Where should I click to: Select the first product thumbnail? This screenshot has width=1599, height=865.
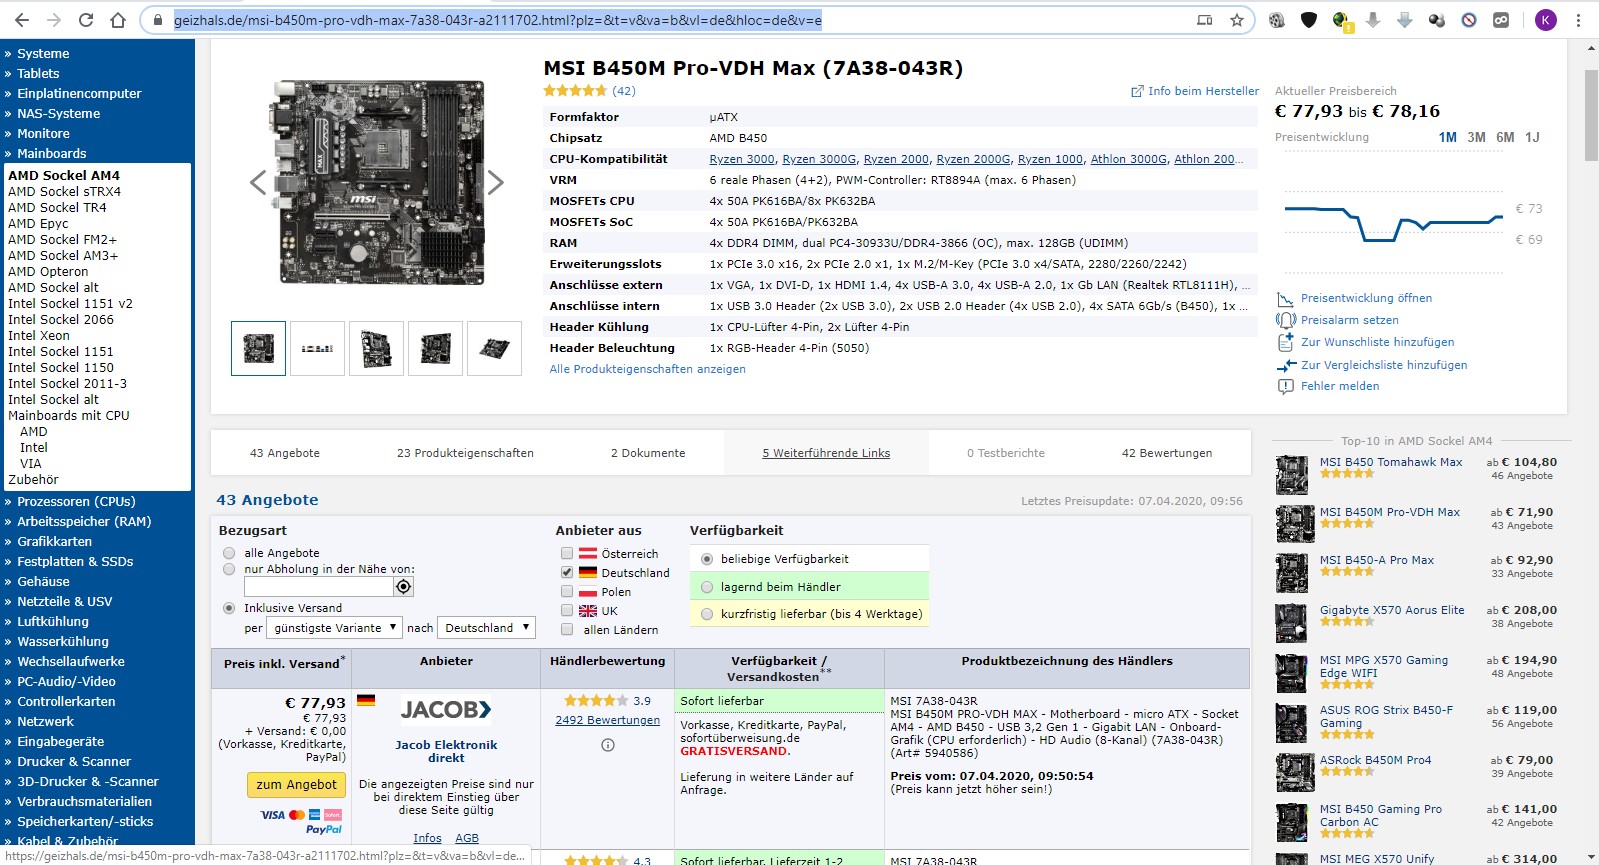pyautogui.click(x=258, y=348)
